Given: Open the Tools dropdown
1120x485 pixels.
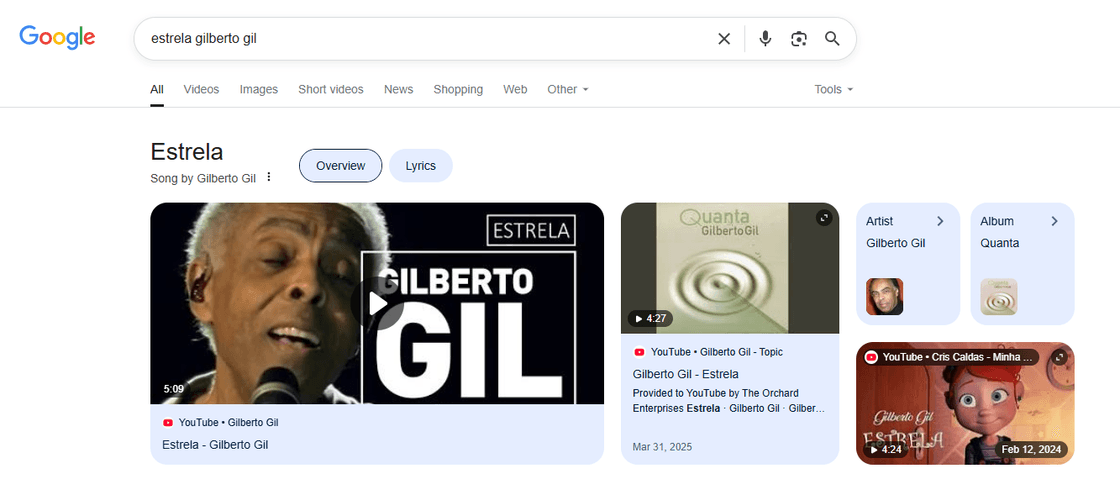Looking at the screenshot, I should click(x=834, y=89).
